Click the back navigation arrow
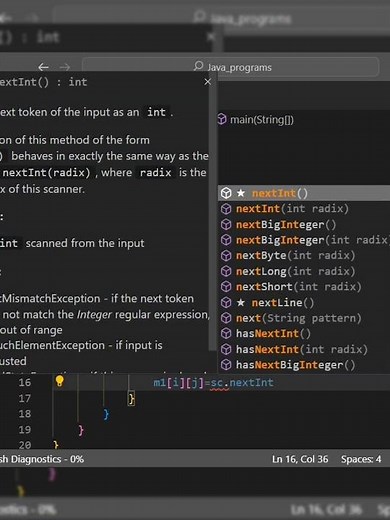Screen dimensions: 390x520 click(43, 67)
